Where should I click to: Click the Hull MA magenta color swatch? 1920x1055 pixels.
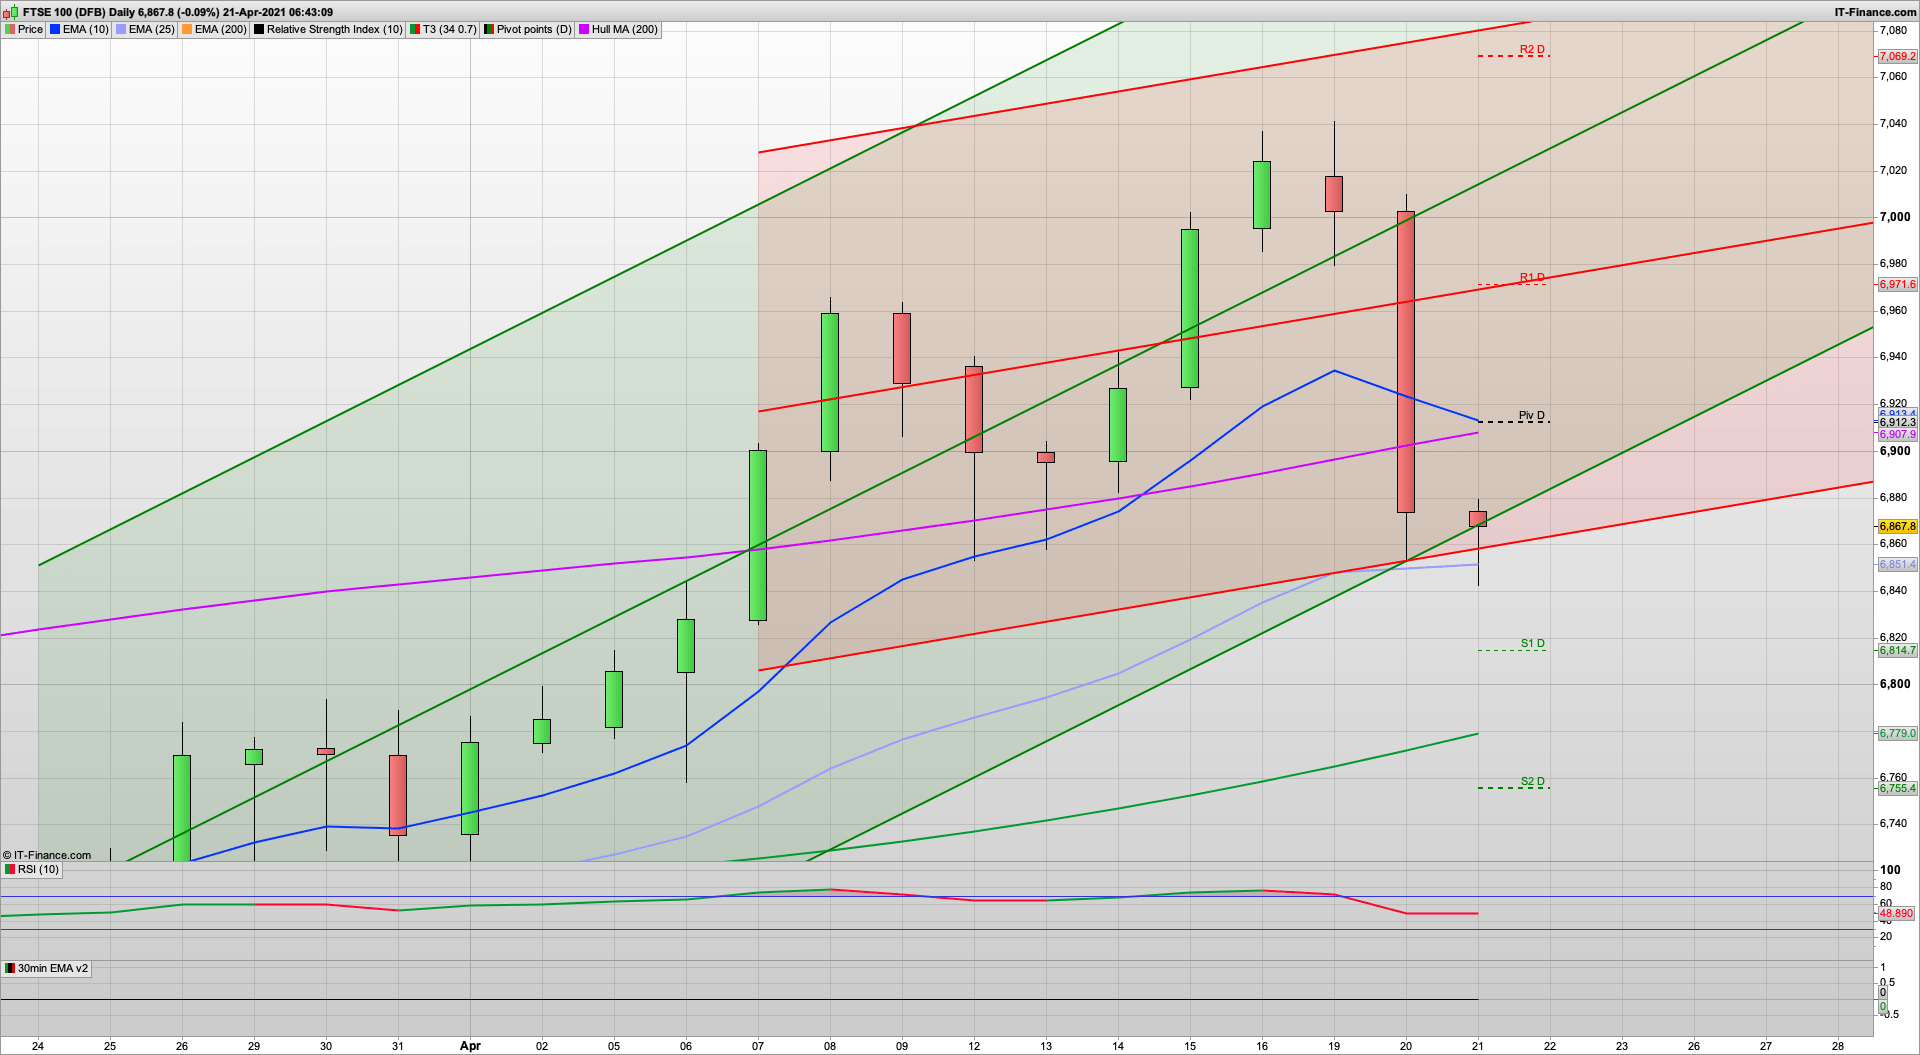[583, 29]
